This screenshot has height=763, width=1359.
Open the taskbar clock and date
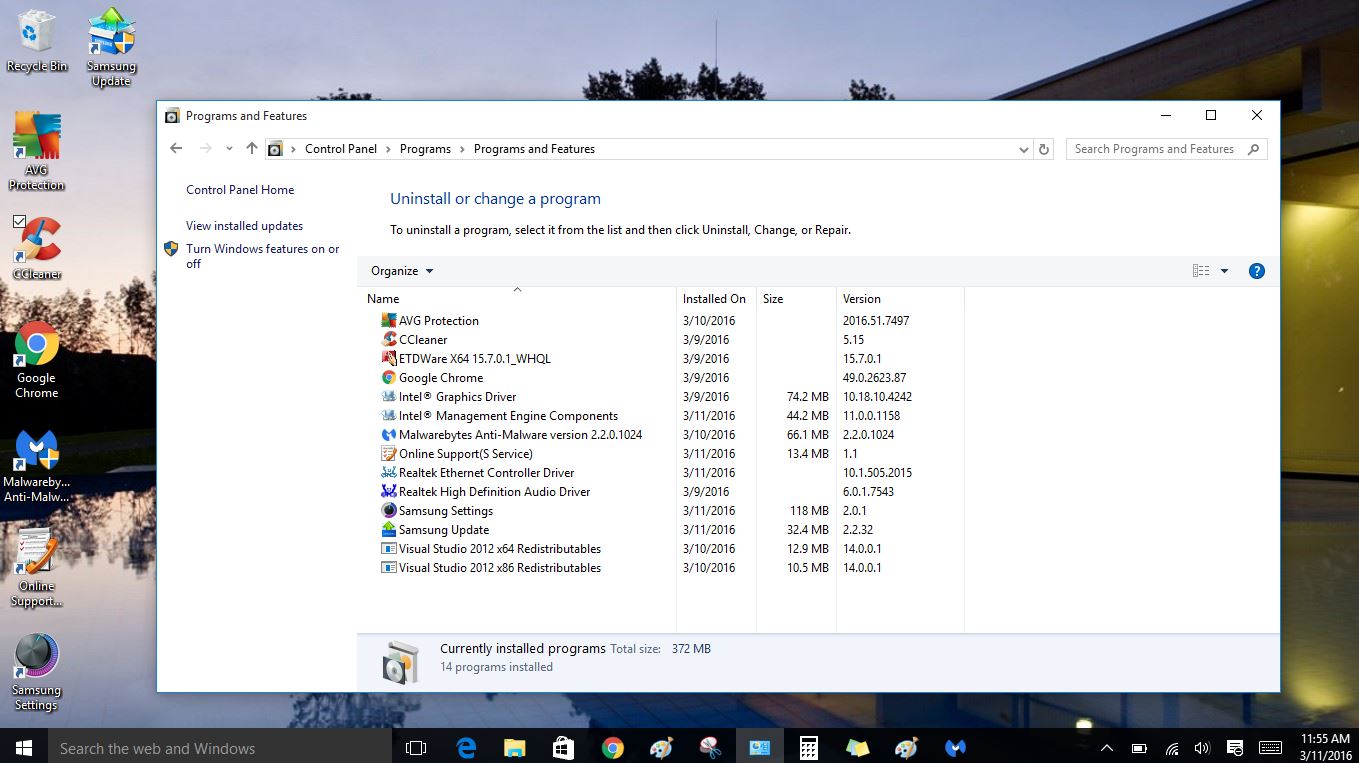coord(1326,747)
